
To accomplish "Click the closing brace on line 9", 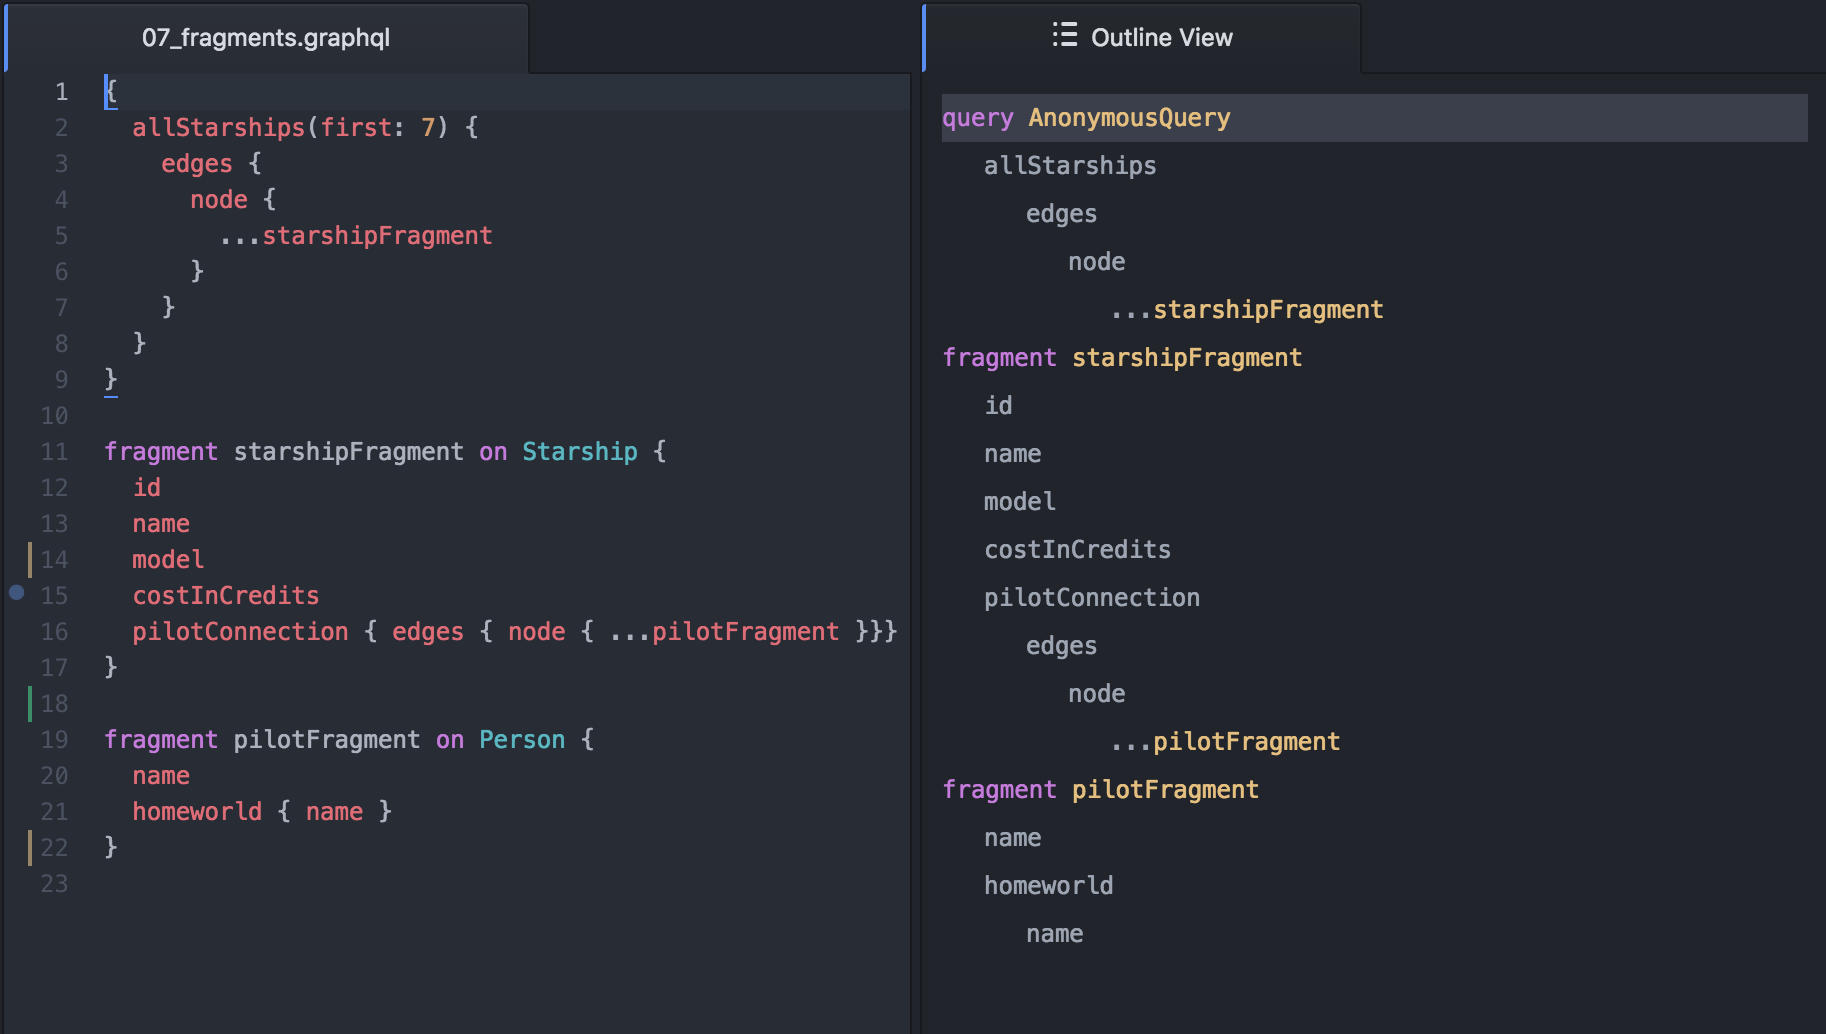I will (x=111, y=380).
